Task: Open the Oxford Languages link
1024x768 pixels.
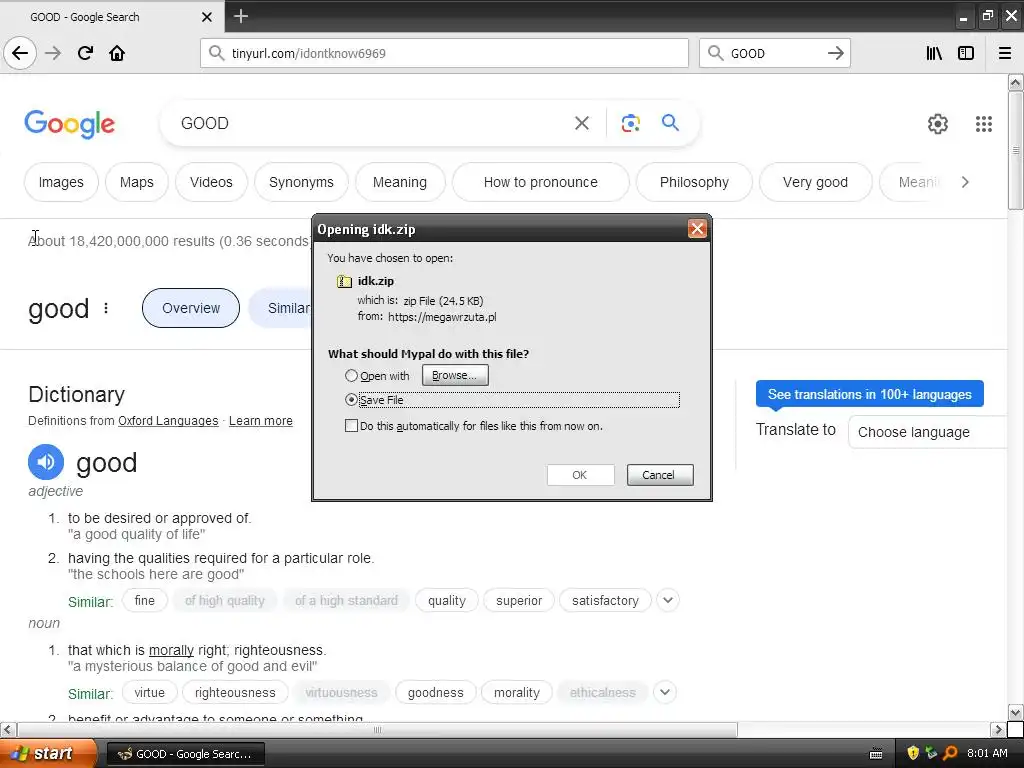Action: pos(168,421)
